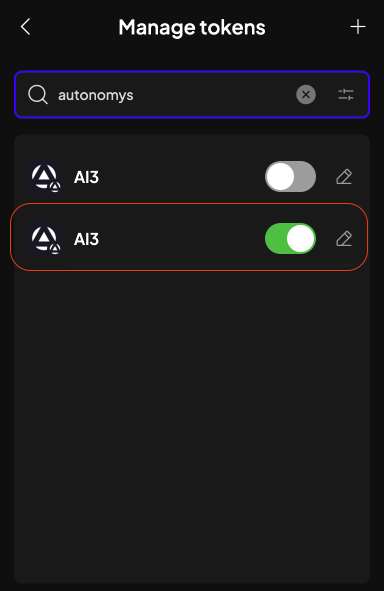This screenshot has height=591, width=384.
Task: Go back using the left chevron arrow
Action: tap(25, 27)
